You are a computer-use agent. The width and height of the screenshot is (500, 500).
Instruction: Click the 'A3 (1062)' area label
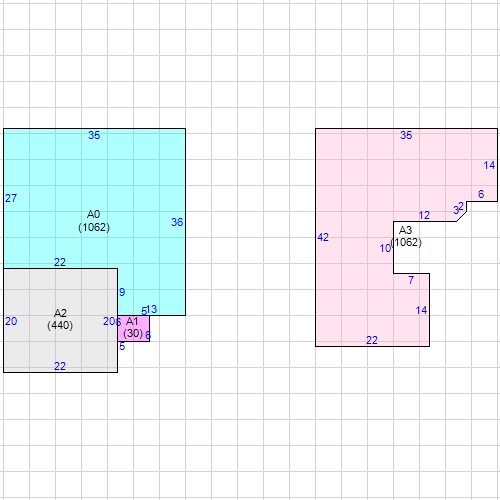pos(406,236)
